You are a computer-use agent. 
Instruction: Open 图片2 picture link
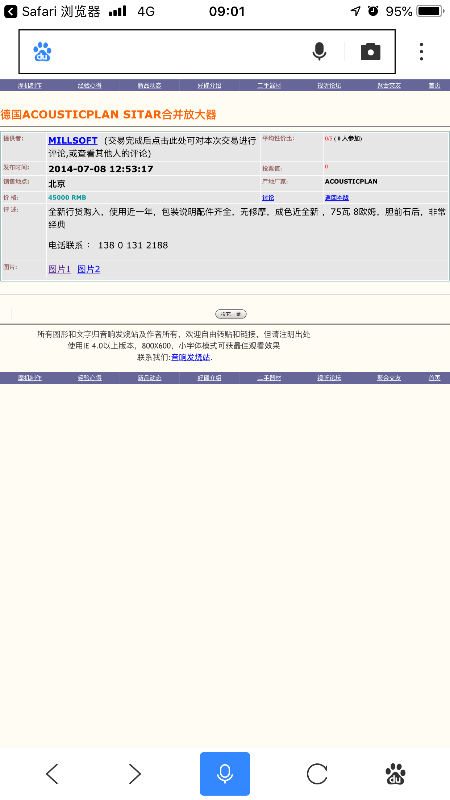click(88, 269)
